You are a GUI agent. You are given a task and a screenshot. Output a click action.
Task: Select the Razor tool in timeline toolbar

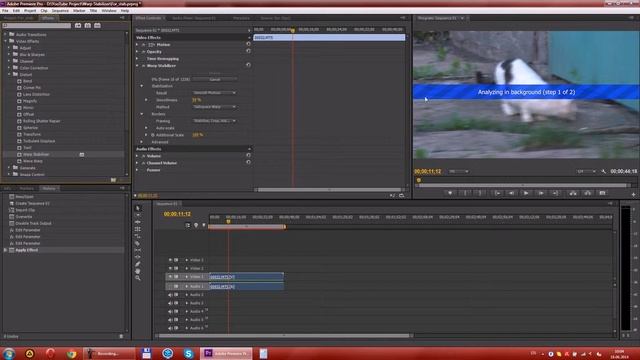(x=138, y=243)
